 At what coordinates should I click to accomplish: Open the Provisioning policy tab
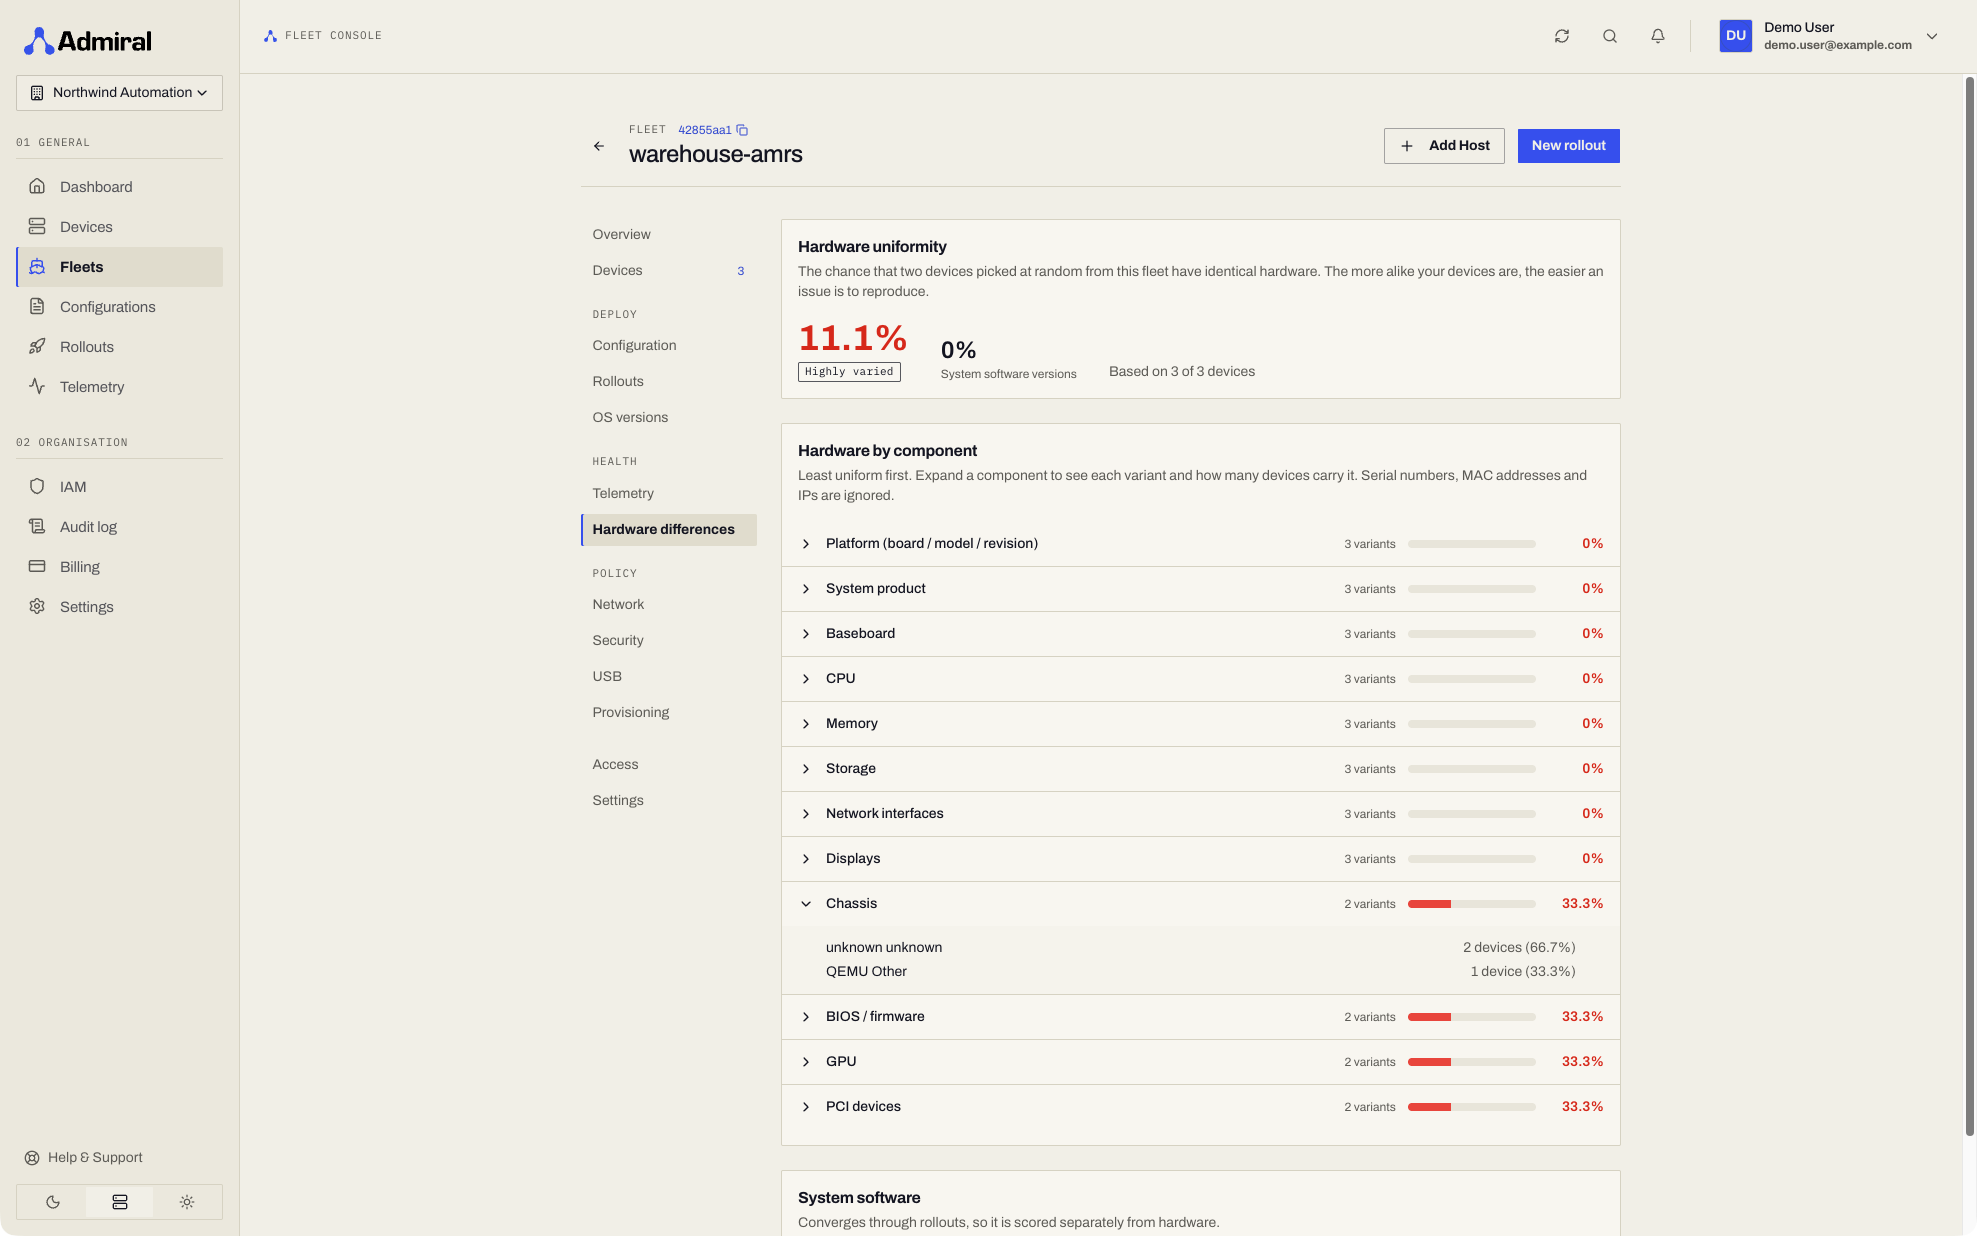coord(668,712)
